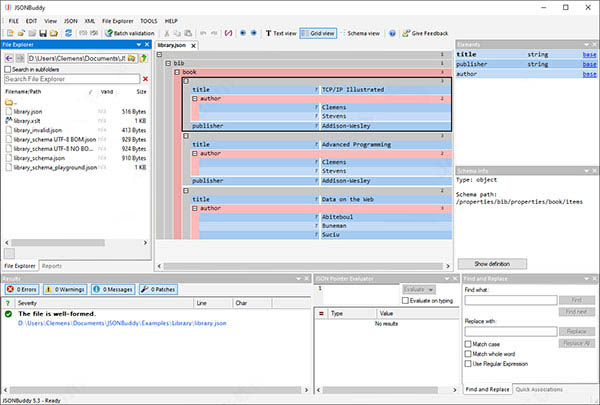Click the red X beside the search field
The image size is (600, 405).
[146, 78]
